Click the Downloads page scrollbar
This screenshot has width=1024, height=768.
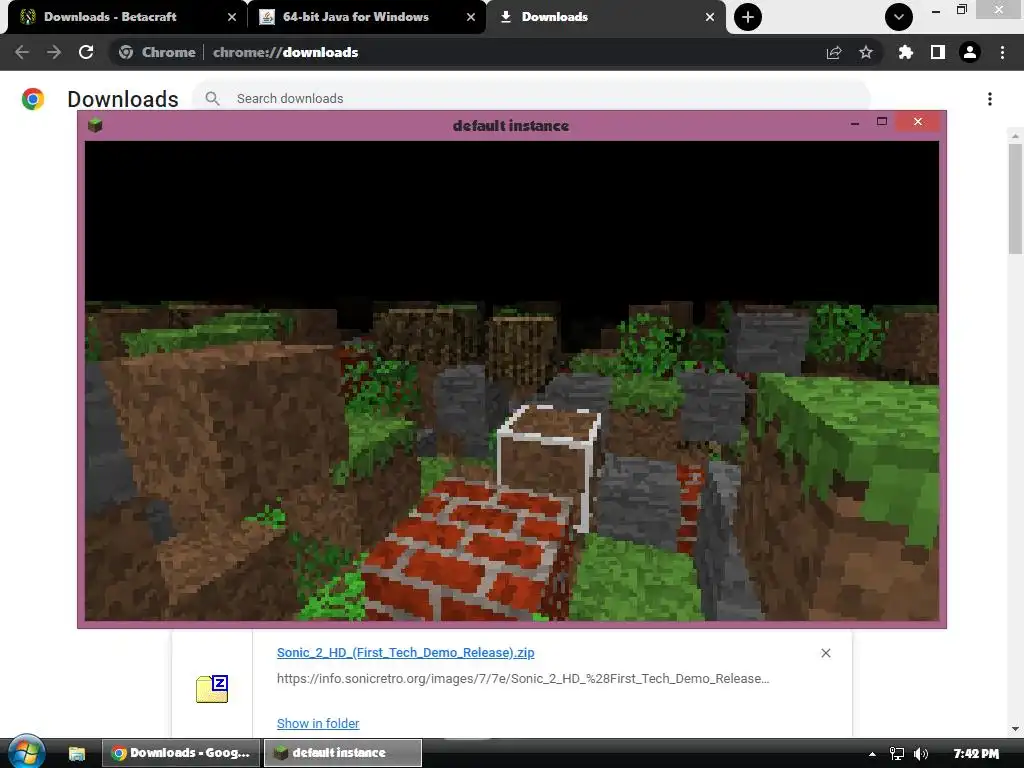coord(1015,199)
